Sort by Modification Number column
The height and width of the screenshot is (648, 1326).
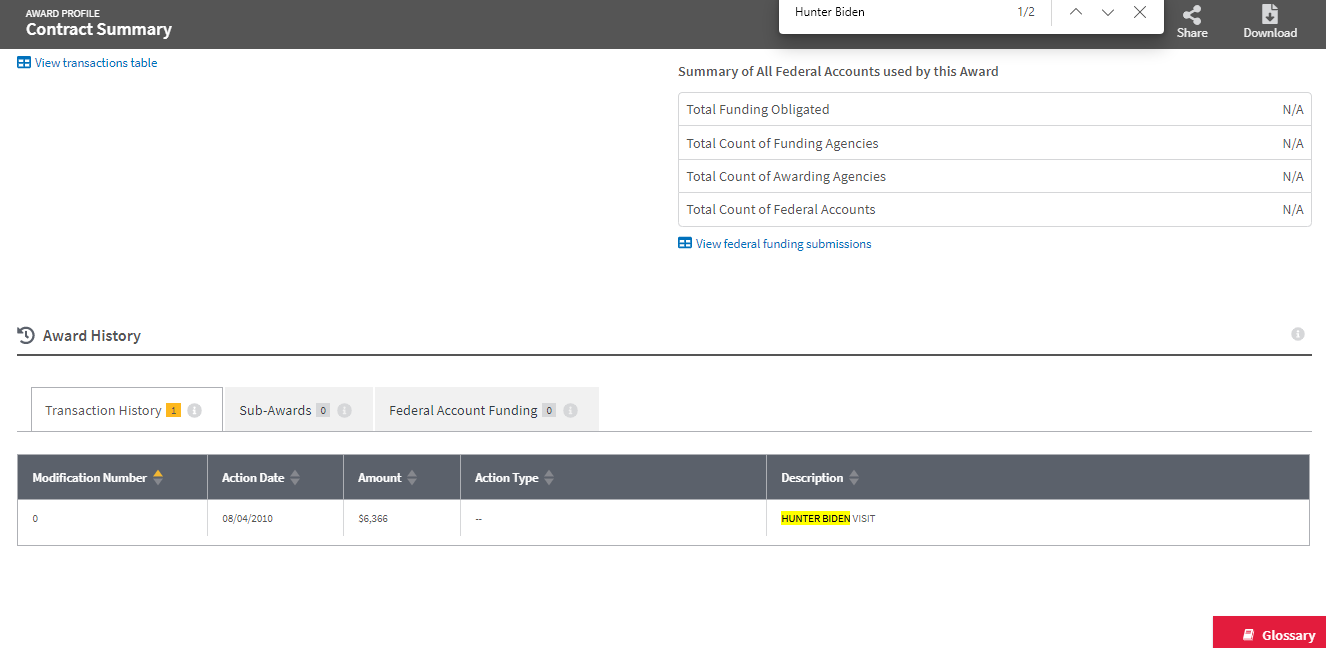pyautogui.click(x=158, y=478)
